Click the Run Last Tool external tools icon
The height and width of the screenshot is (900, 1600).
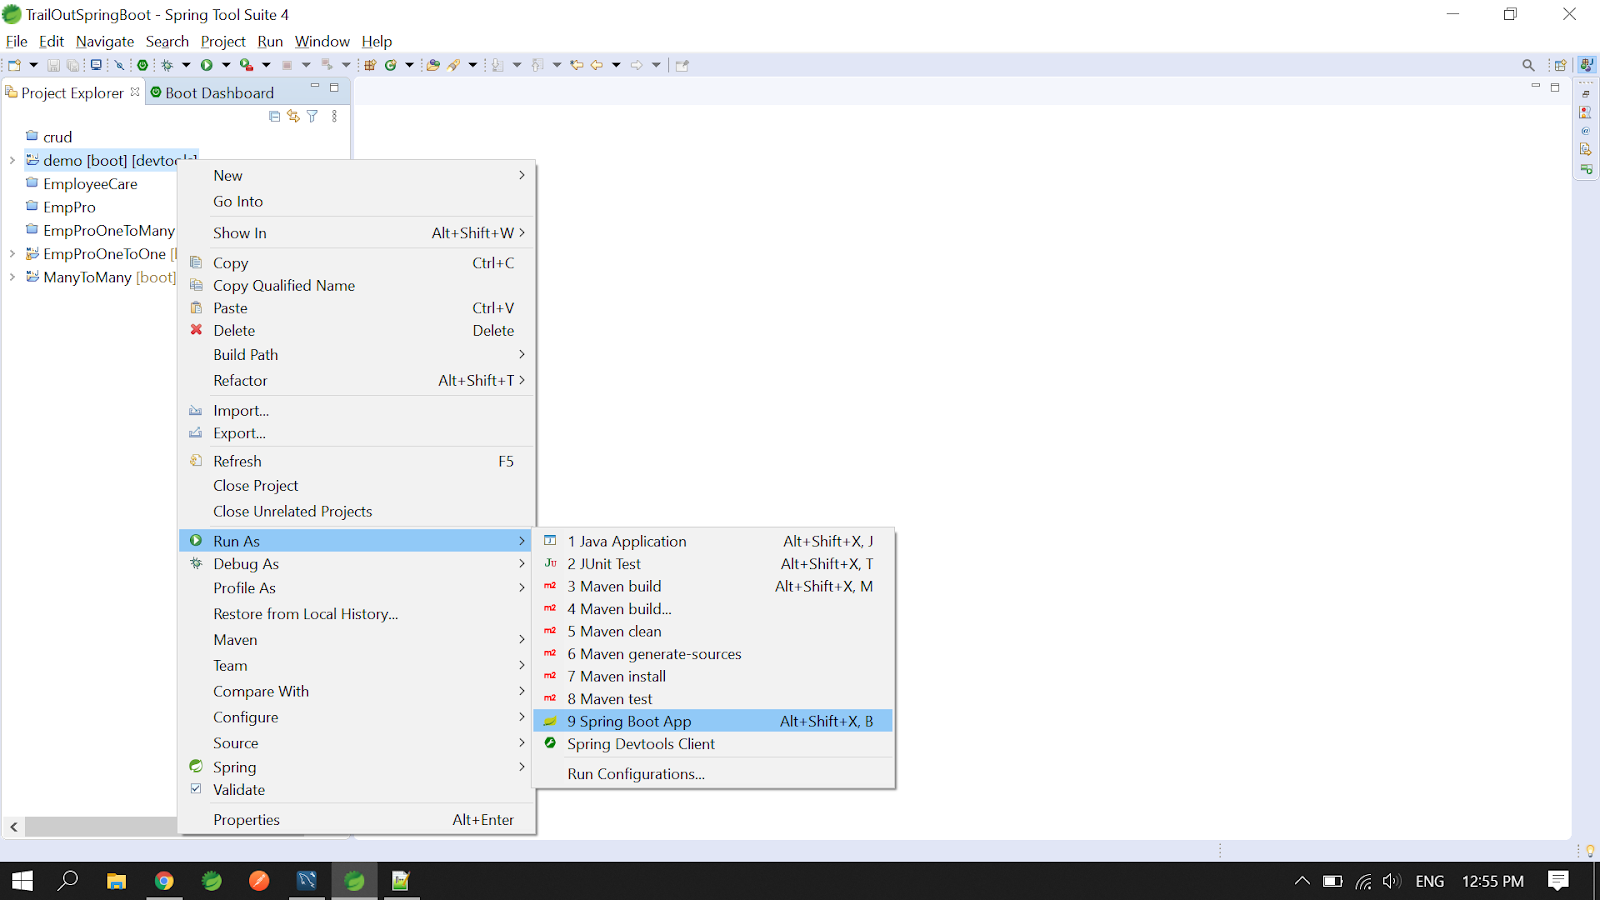click(246, 65)
